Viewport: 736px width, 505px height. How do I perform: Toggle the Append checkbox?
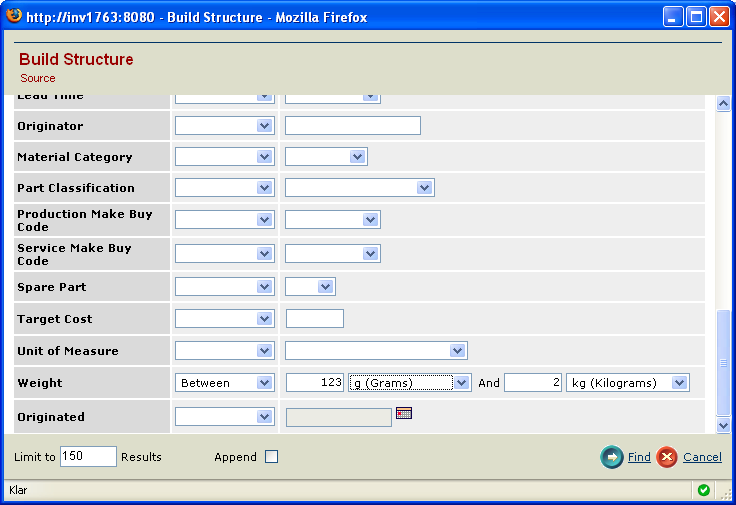click(271, 457)
